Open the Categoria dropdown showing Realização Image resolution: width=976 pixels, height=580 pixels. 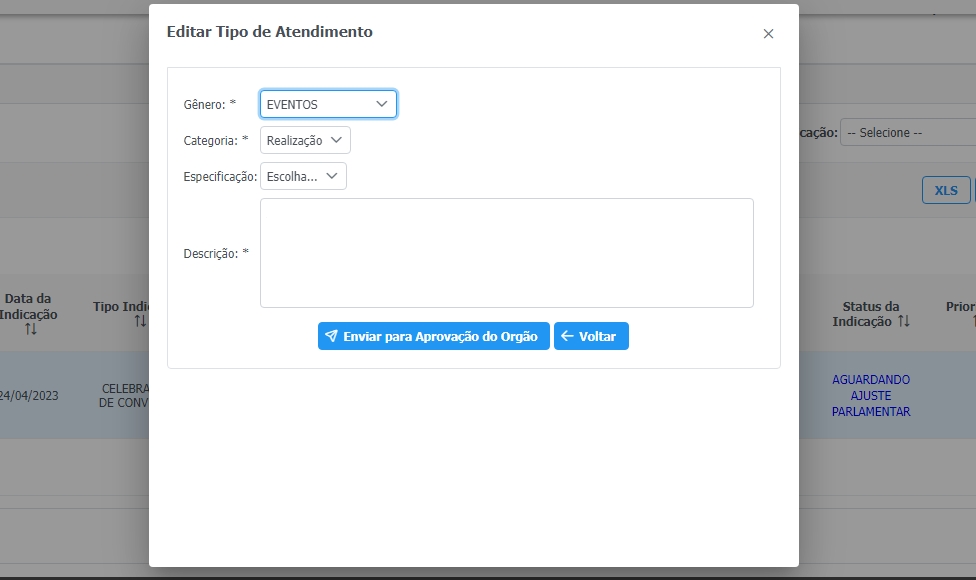[x=305, y=140]
